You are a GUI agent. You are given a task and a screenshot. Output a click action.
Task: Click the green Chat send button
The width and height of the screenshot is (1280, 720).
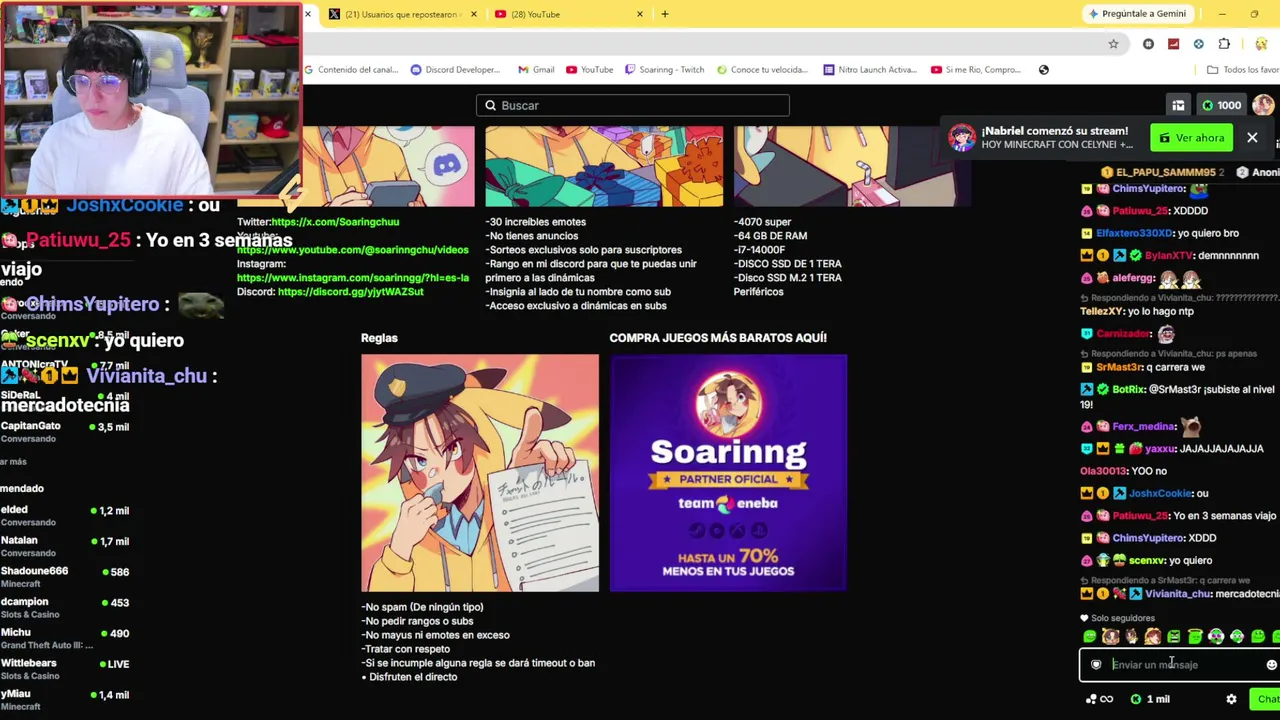[1266, 700]
